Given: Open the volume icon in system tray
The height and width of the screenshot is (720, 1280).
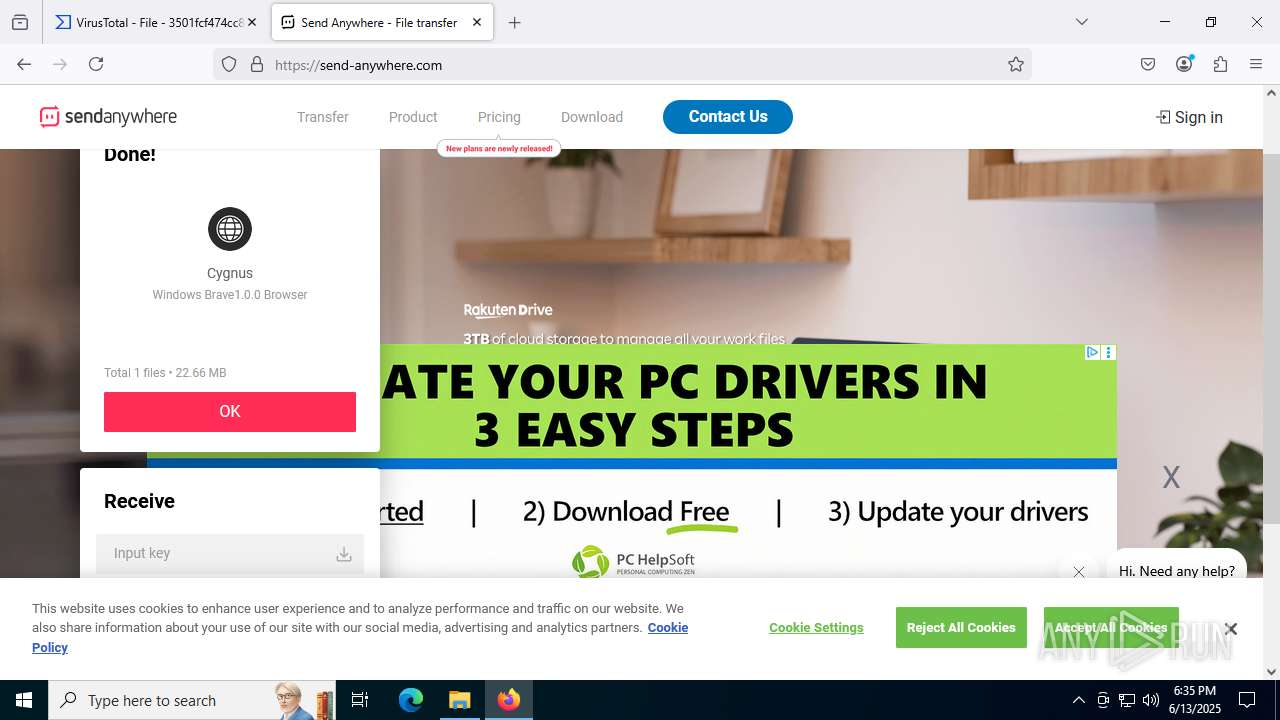Looking at the screenshot, I should pos(1151,700).
